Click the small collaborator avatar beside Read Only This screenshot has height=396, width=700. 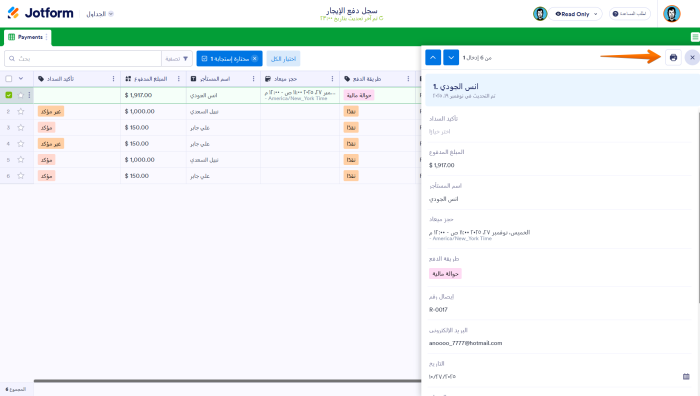[x=540, y=14]
